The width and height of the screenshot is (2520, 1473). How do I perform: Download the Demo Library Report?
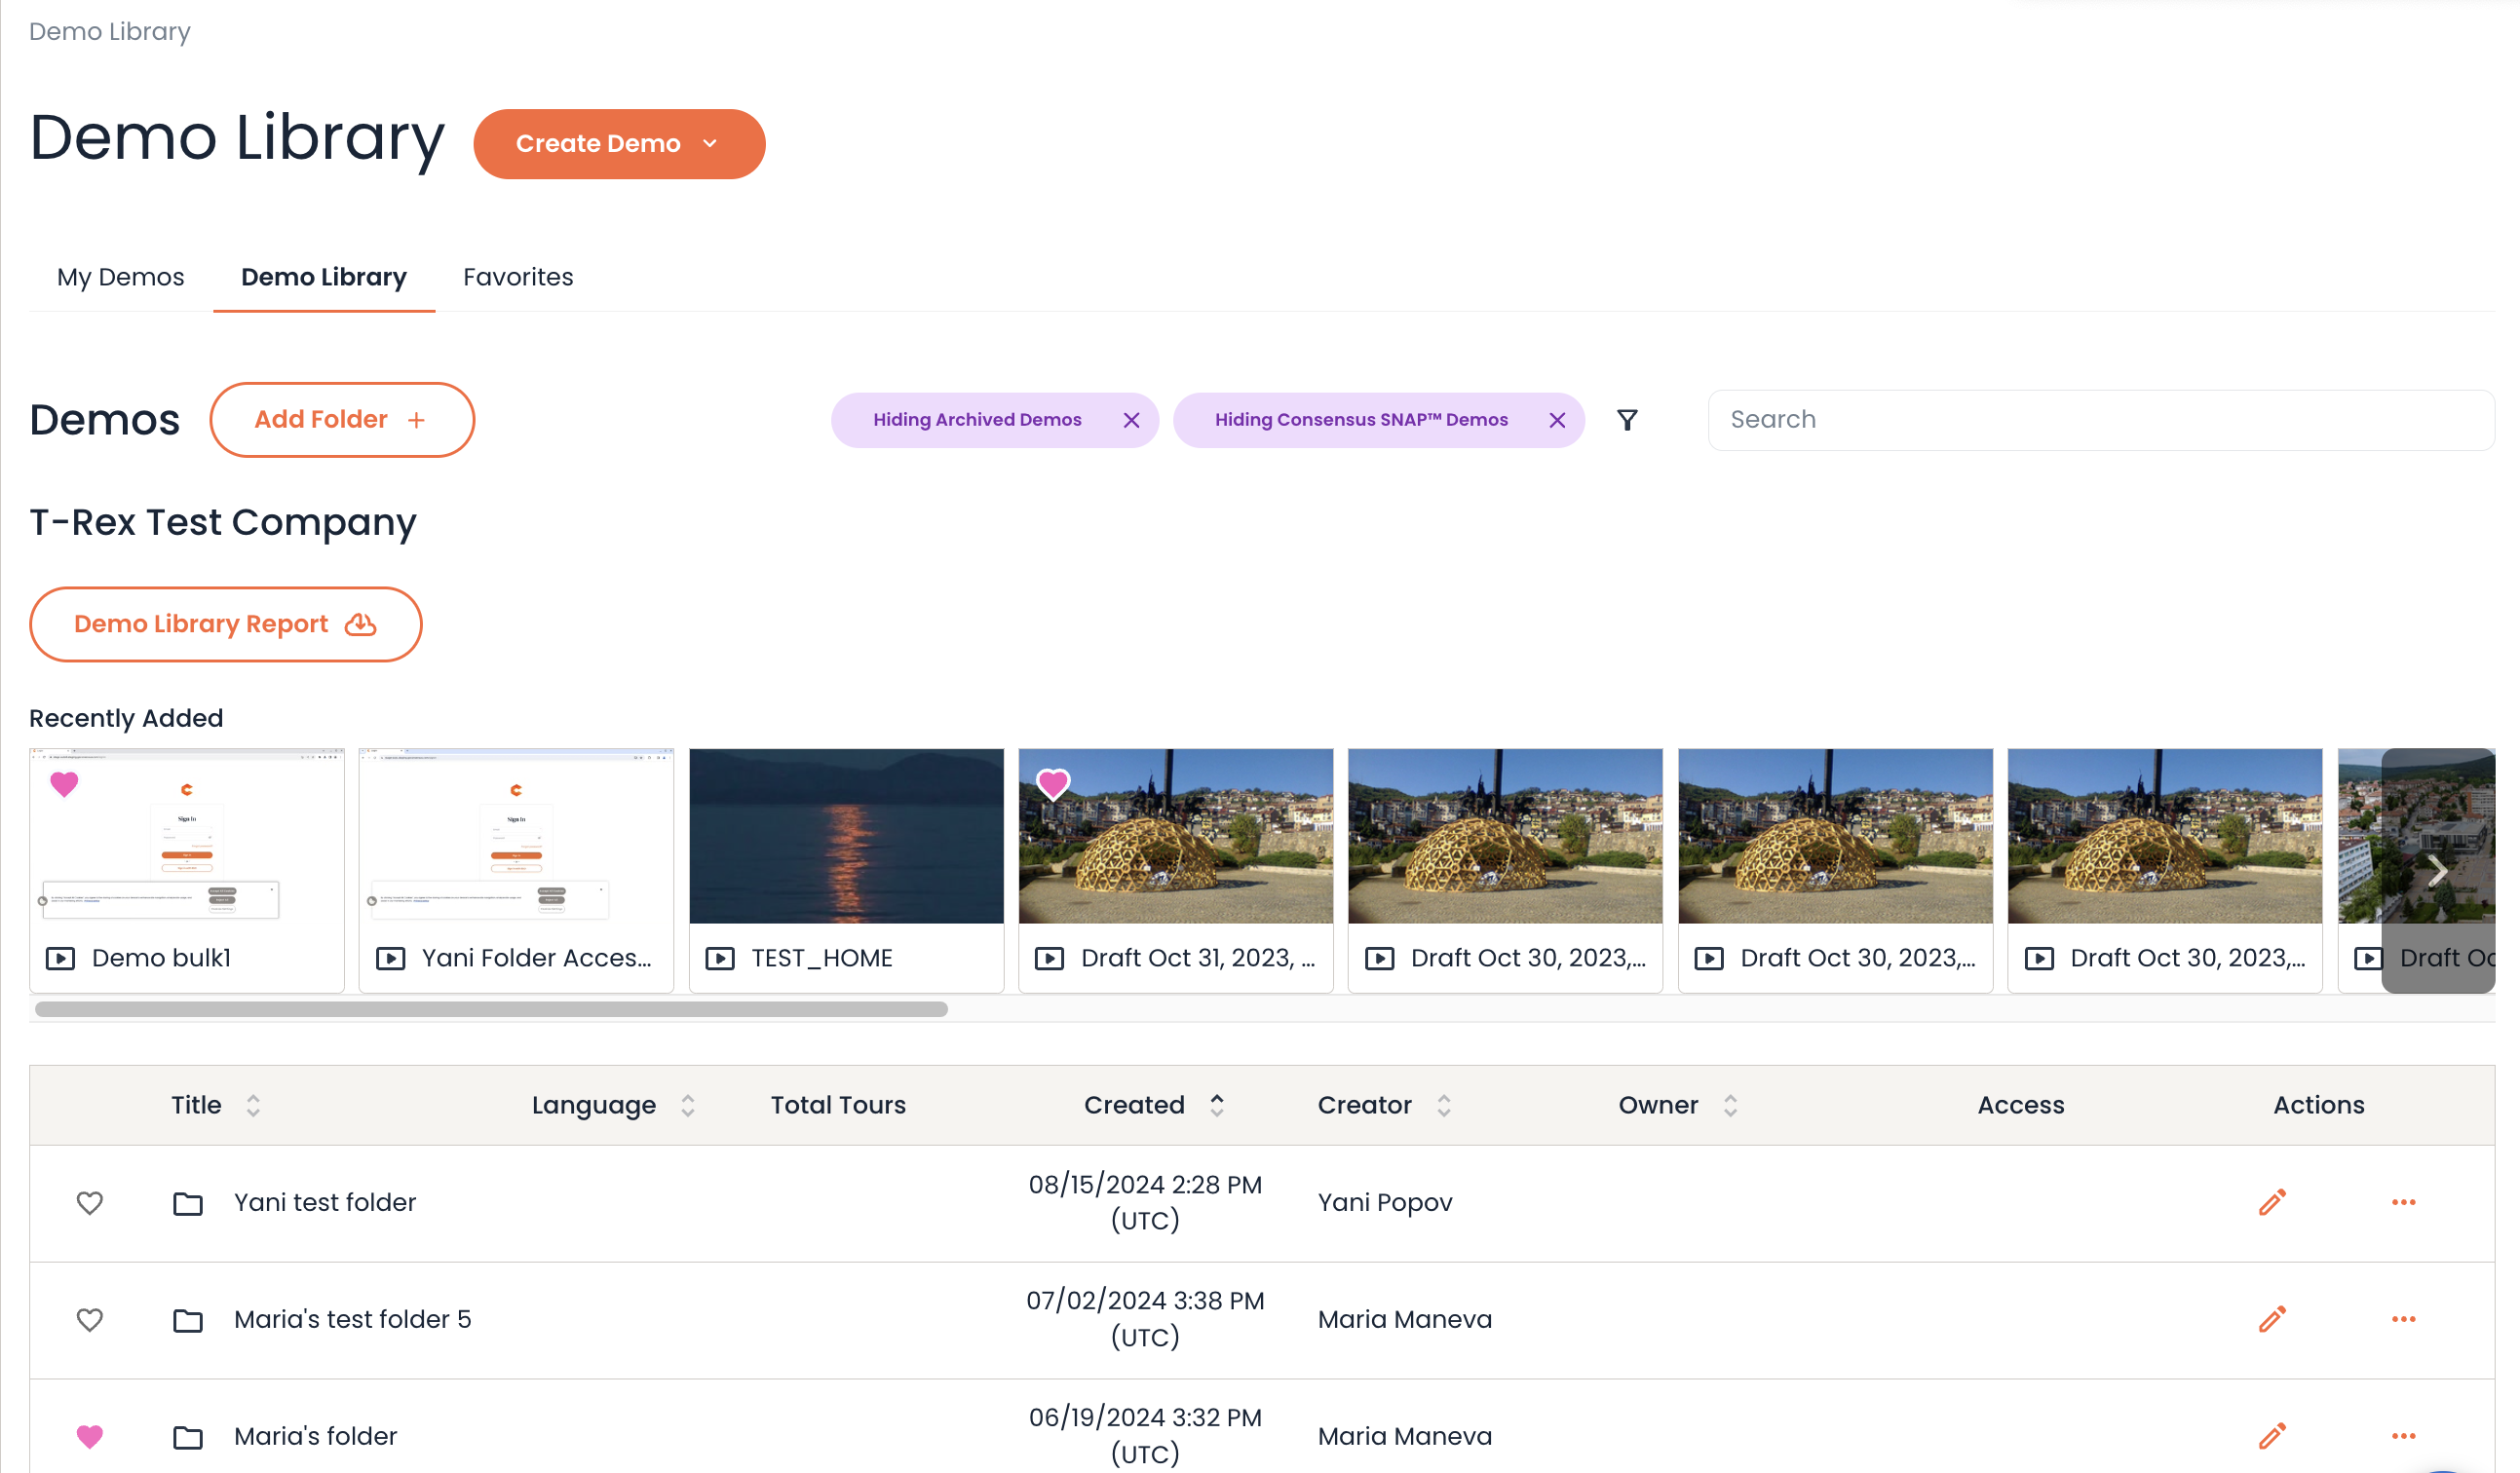225,623
